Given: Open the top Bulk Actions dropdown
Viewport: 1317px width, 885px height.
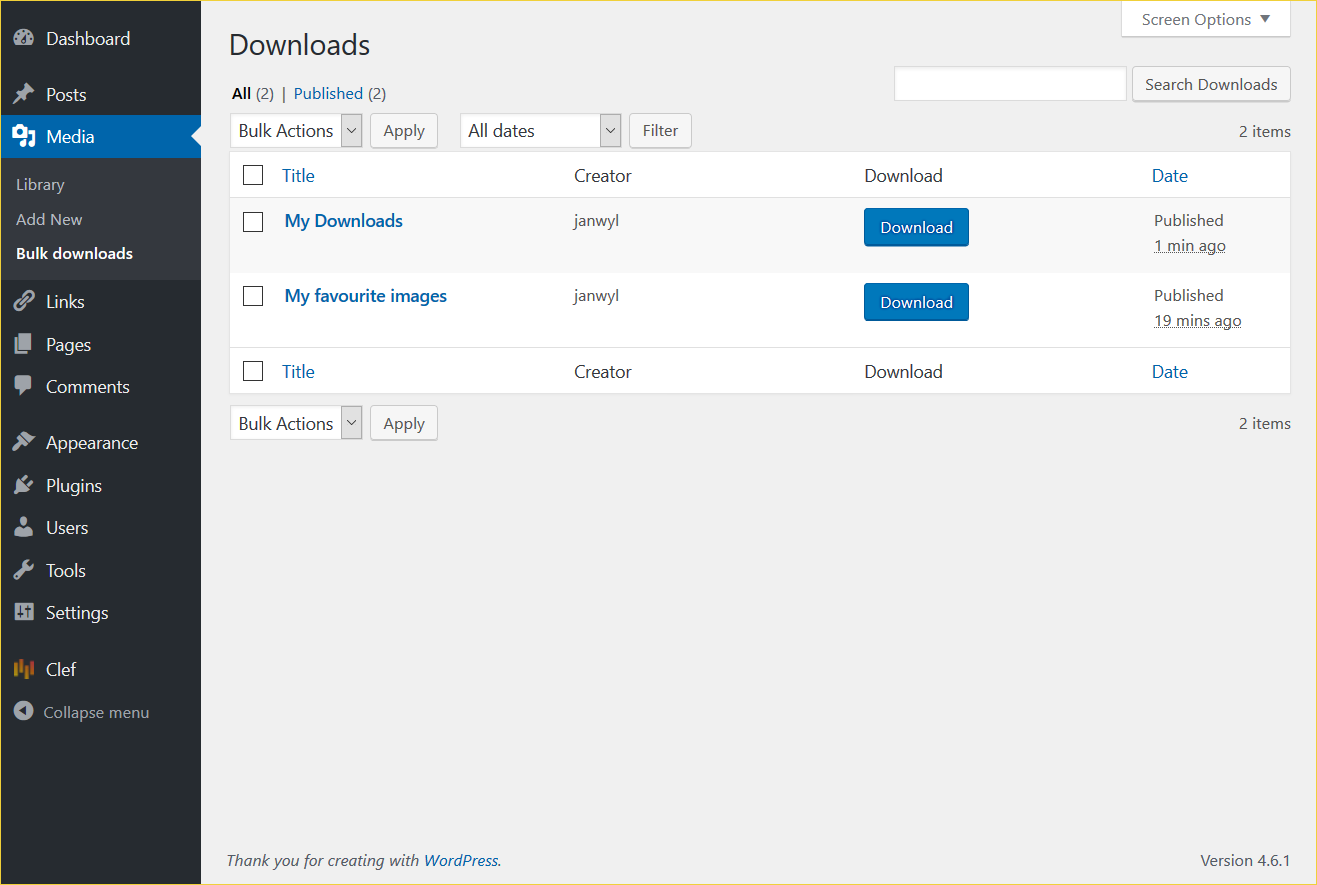Looking at the screenshot, I should (x=296, y=131).
